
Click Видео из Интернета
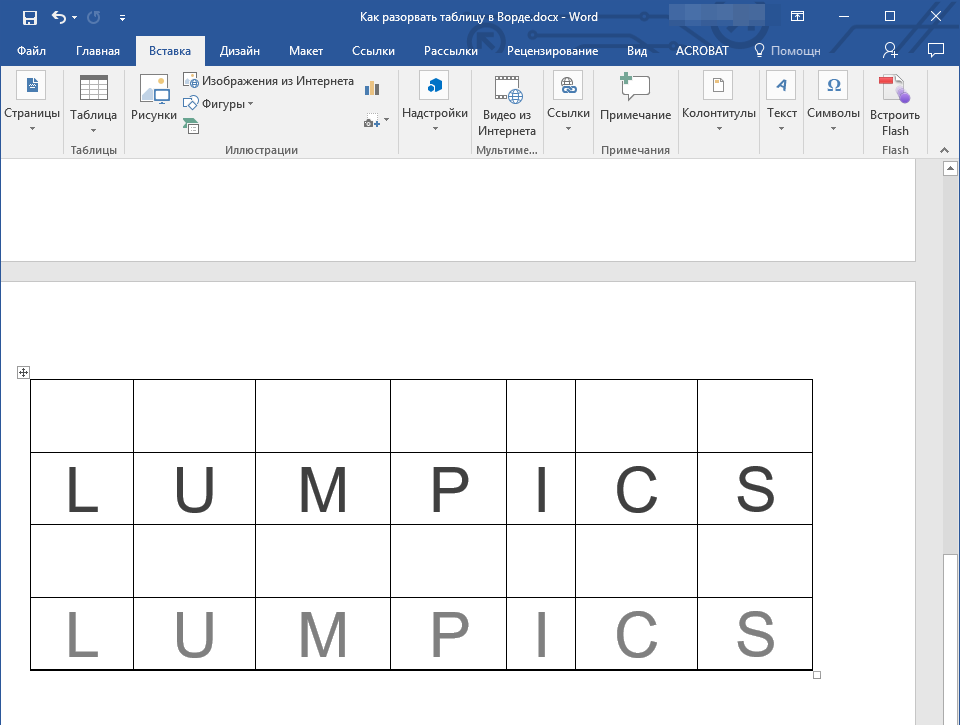[507, 105]
